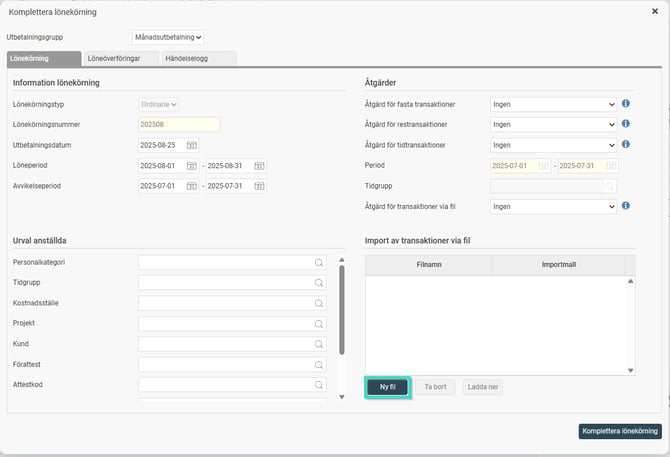This screenshot has height=457, width=670.
Task: Open calendar for Avvikelseperiod end date
Action: (x=259, y=186)
